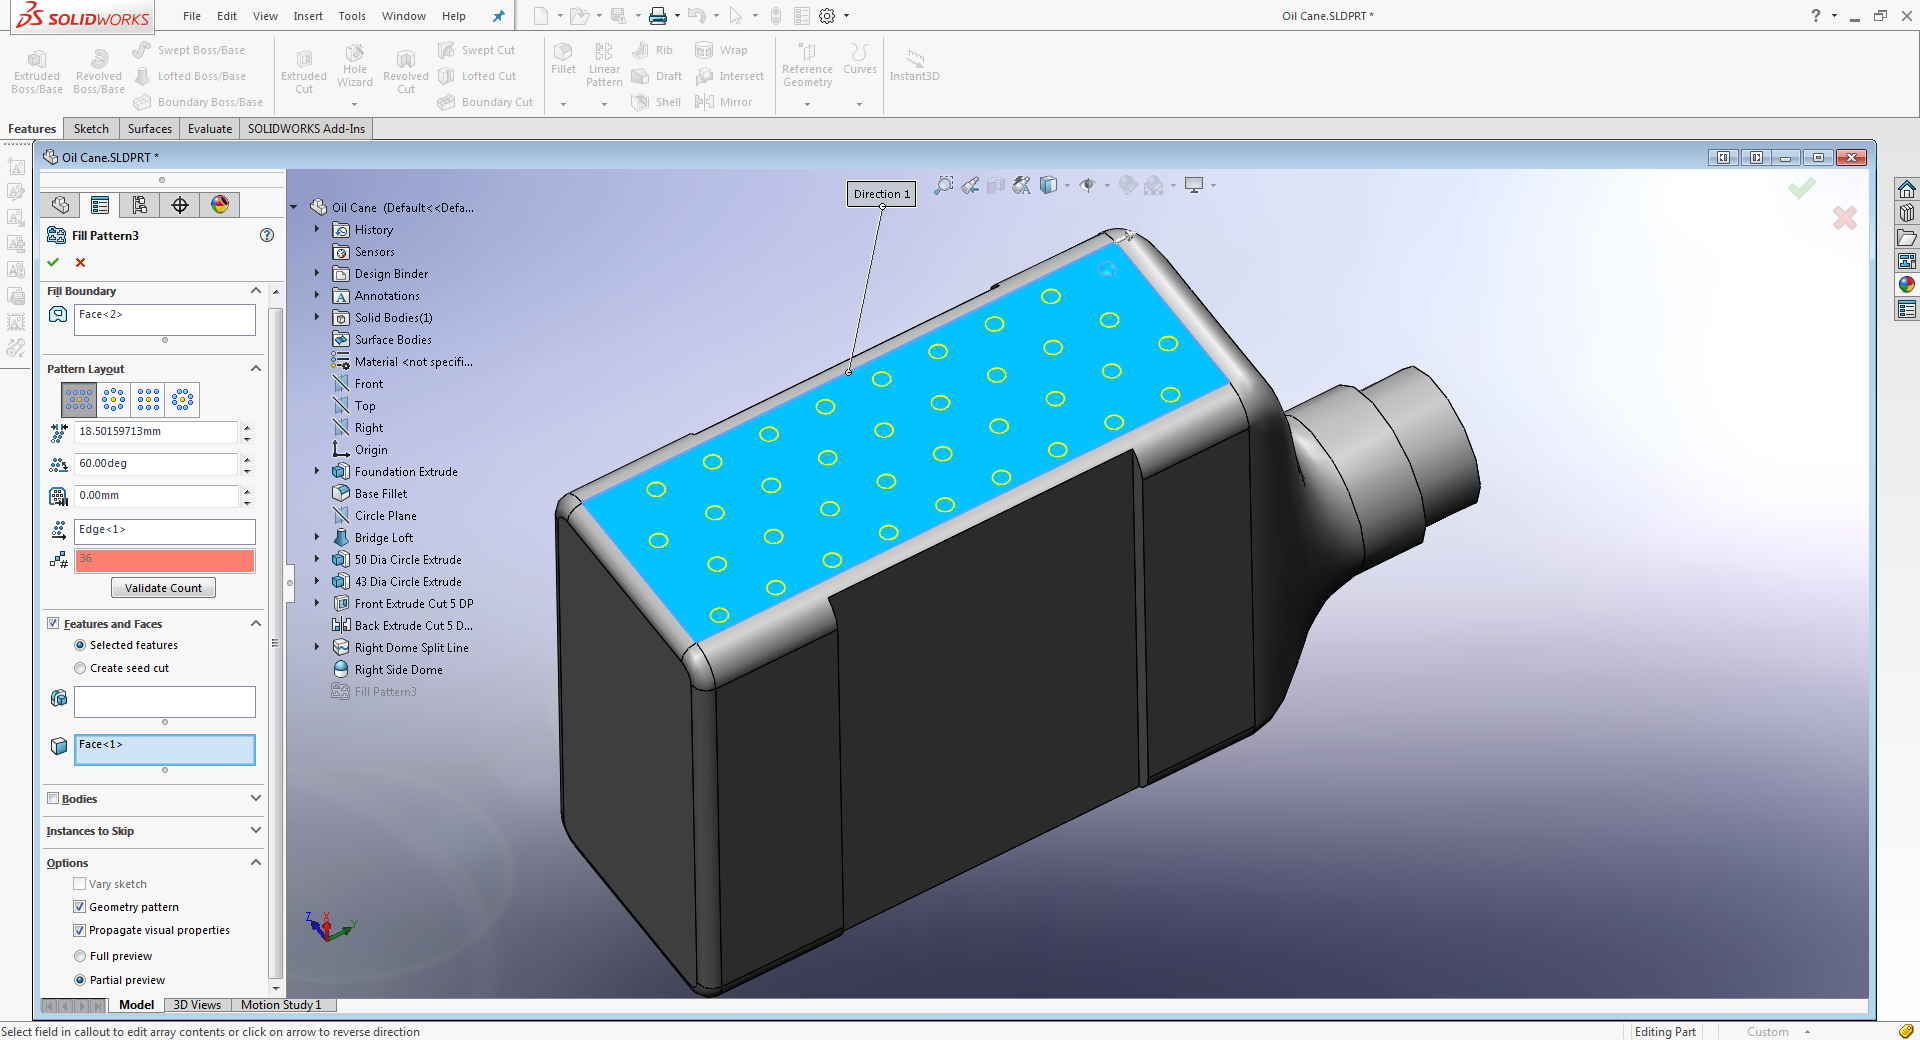The image size is (1920, 1040).
Task: Switch to the Evaluate tab
Action: (210, 128)
